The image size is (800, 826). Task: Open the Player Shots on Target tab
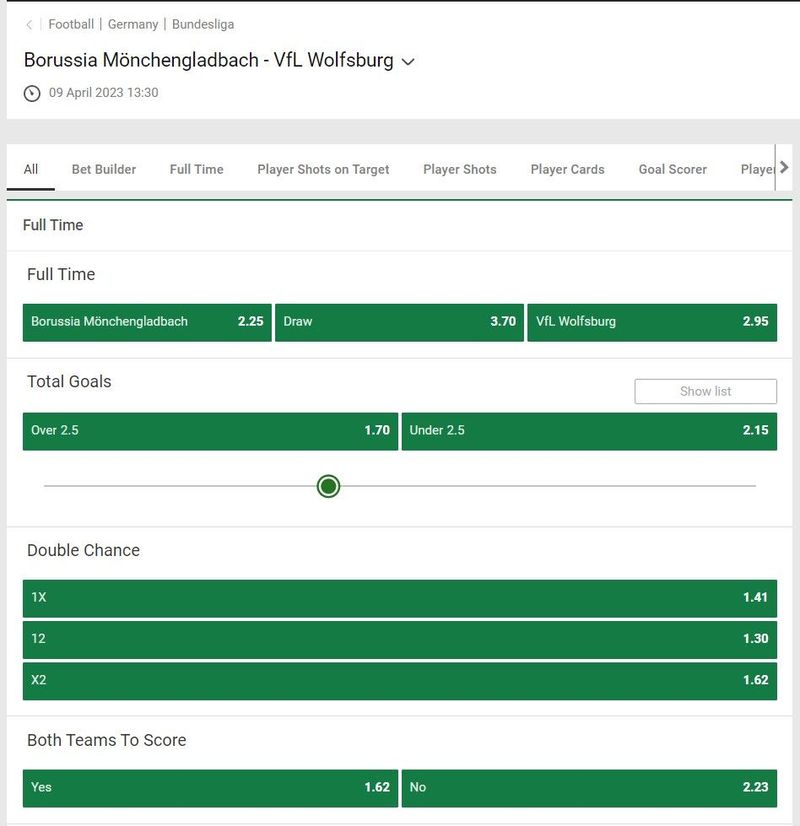coord(323,169)
